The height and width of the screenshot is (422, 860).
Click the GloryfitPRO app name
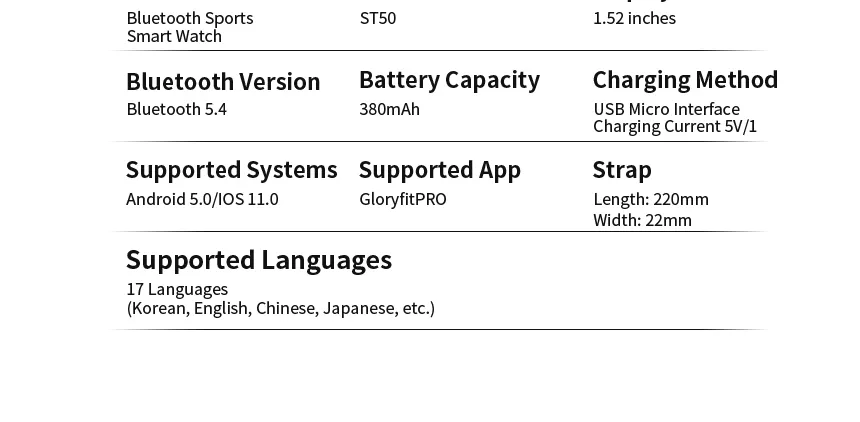tap(403, 199)
